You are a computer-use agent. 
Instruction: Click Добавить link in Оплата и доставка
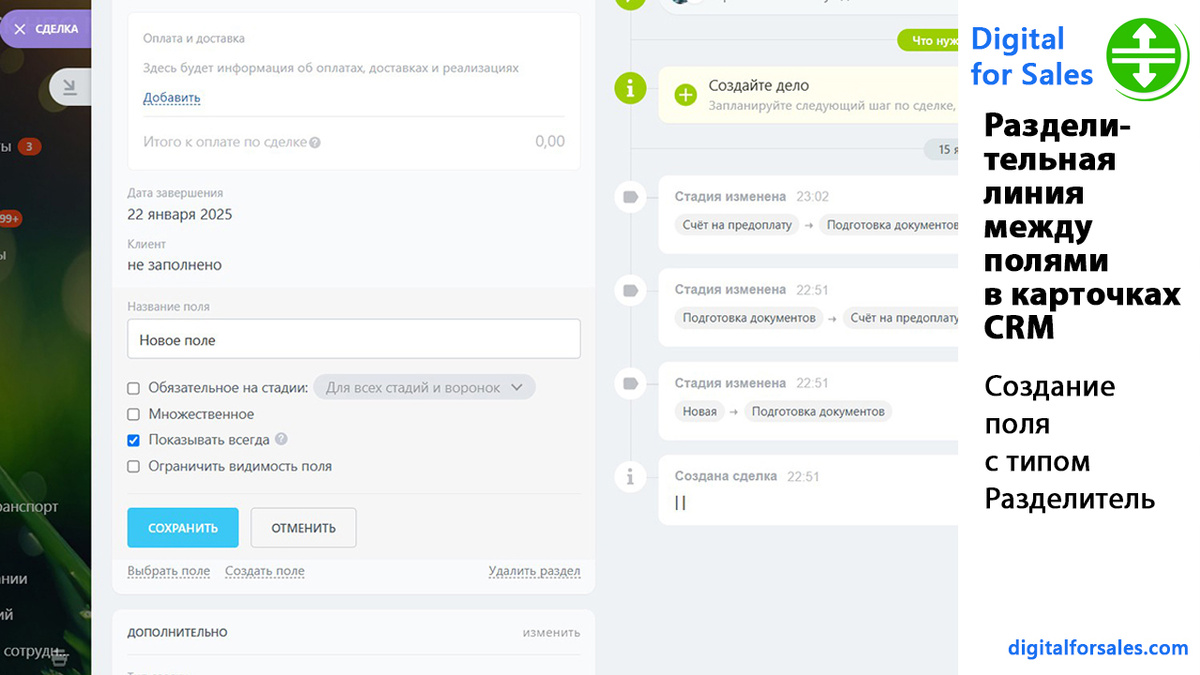pos(172,98)
